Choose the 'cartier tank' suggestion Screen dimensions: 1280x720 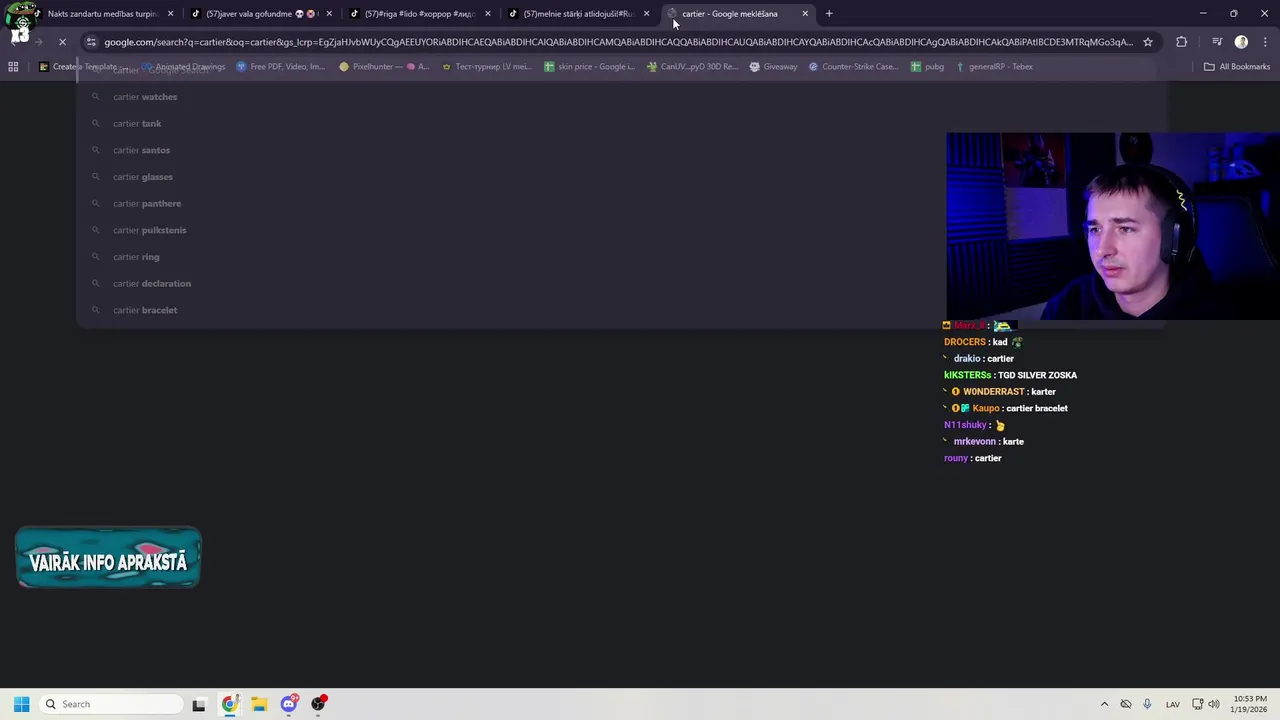pos(621,124)
